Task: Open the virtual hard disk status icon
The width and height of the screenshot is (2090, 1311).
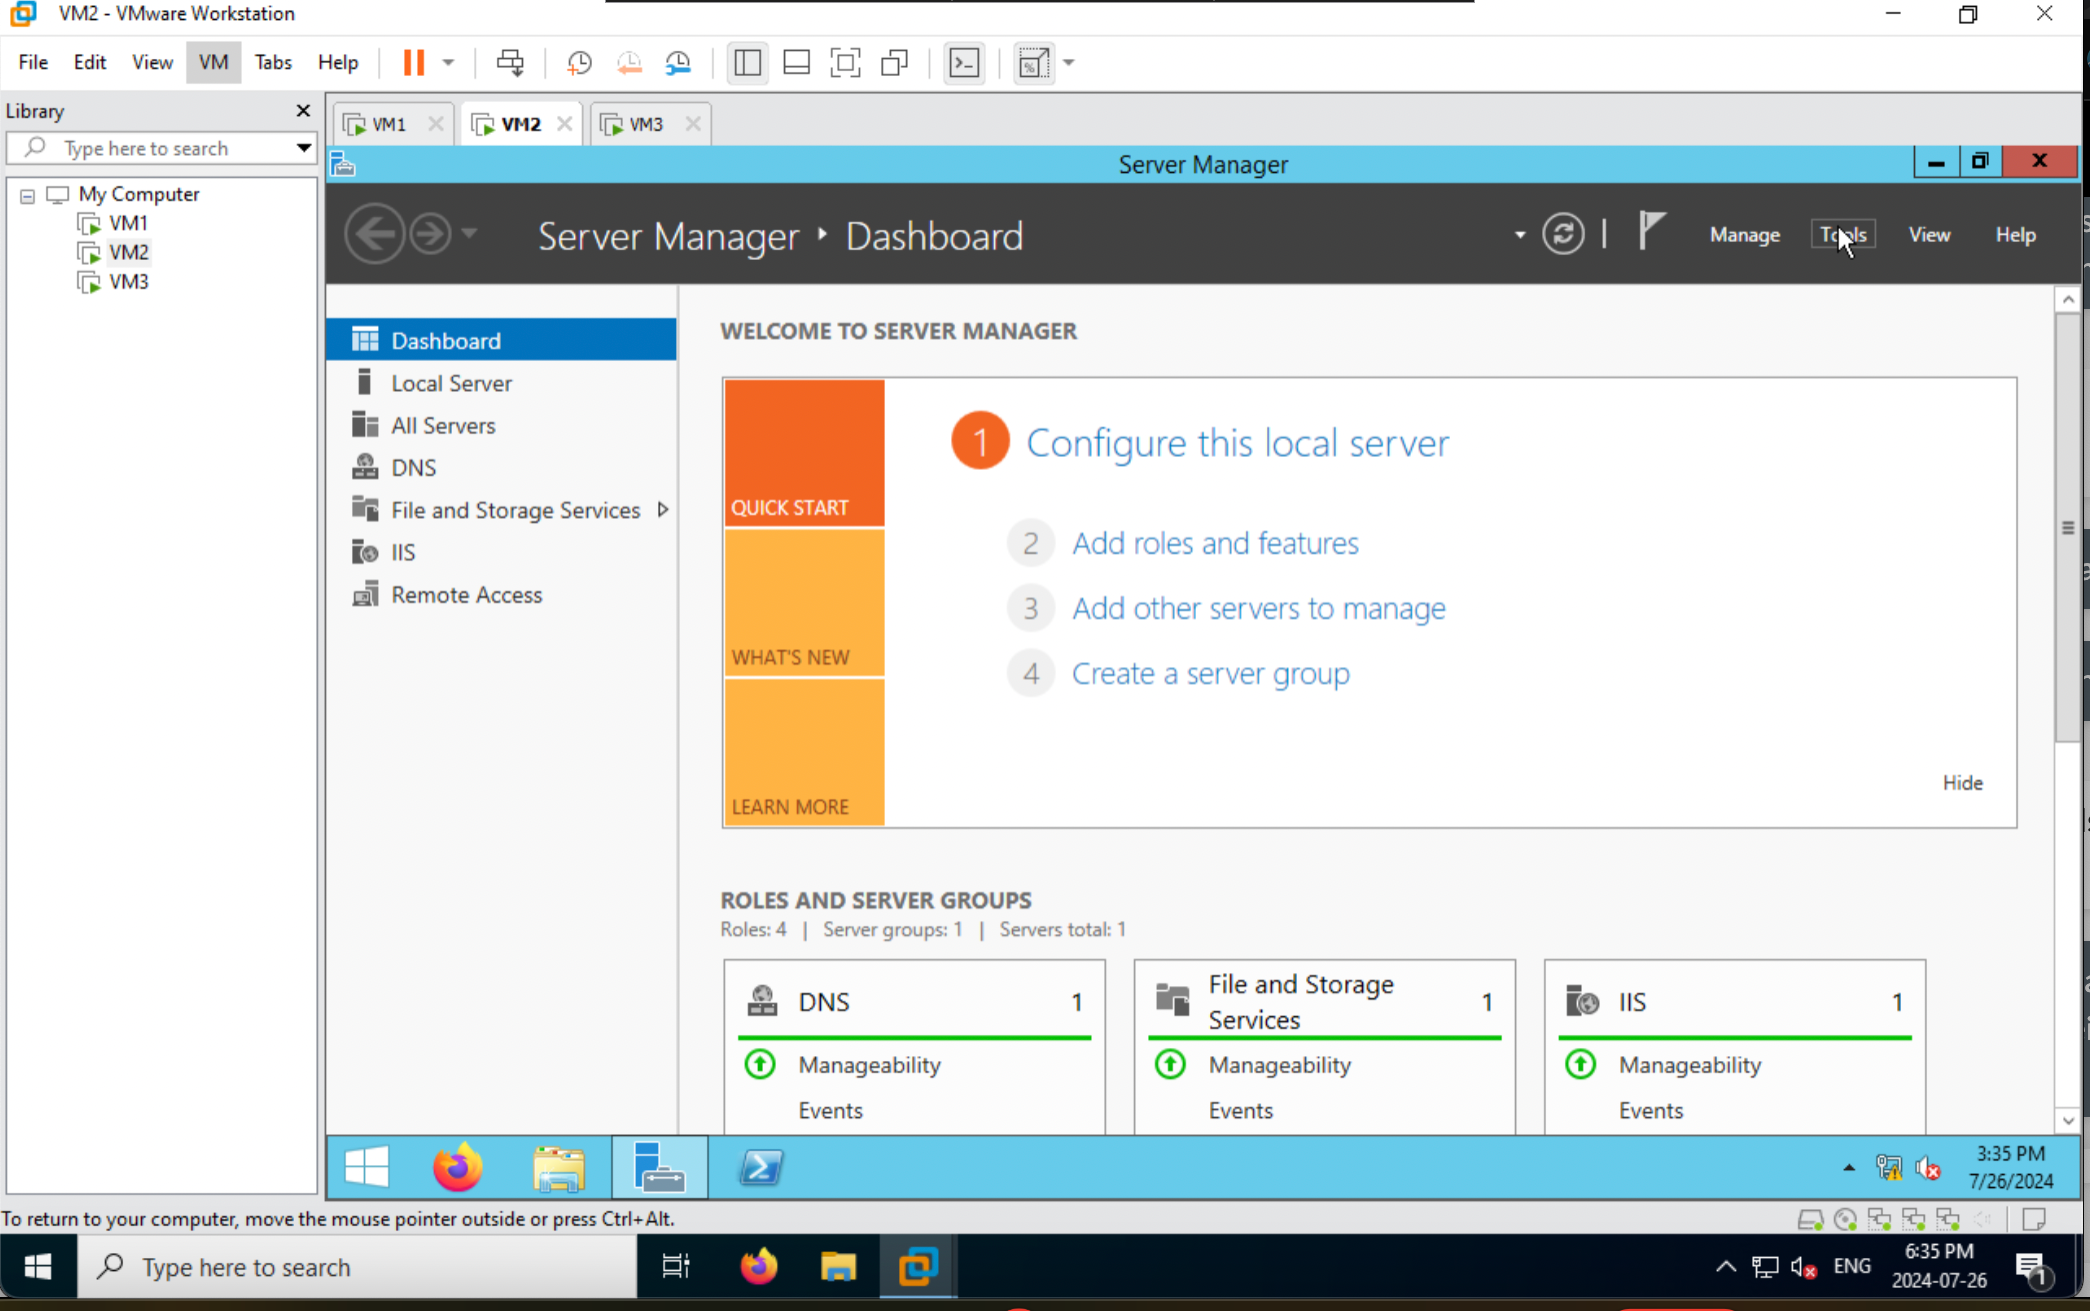Action: [x=1810, y=1218]
